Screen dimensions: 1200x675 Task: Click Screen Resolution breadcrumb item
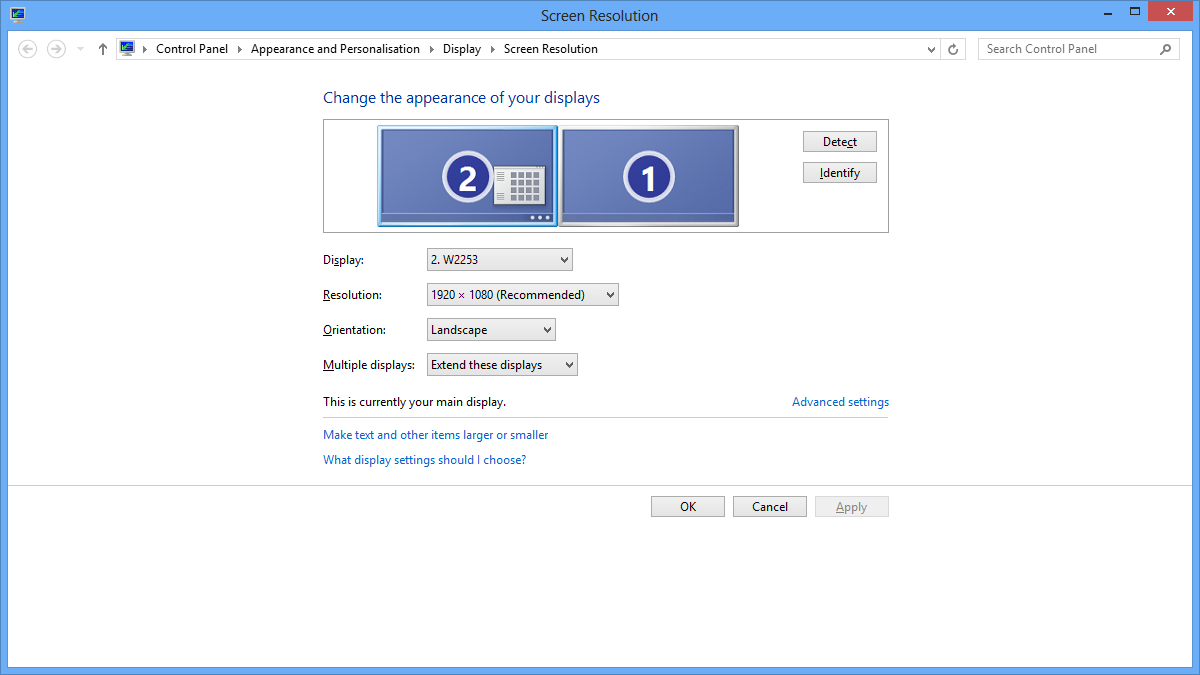click(551, 49)
